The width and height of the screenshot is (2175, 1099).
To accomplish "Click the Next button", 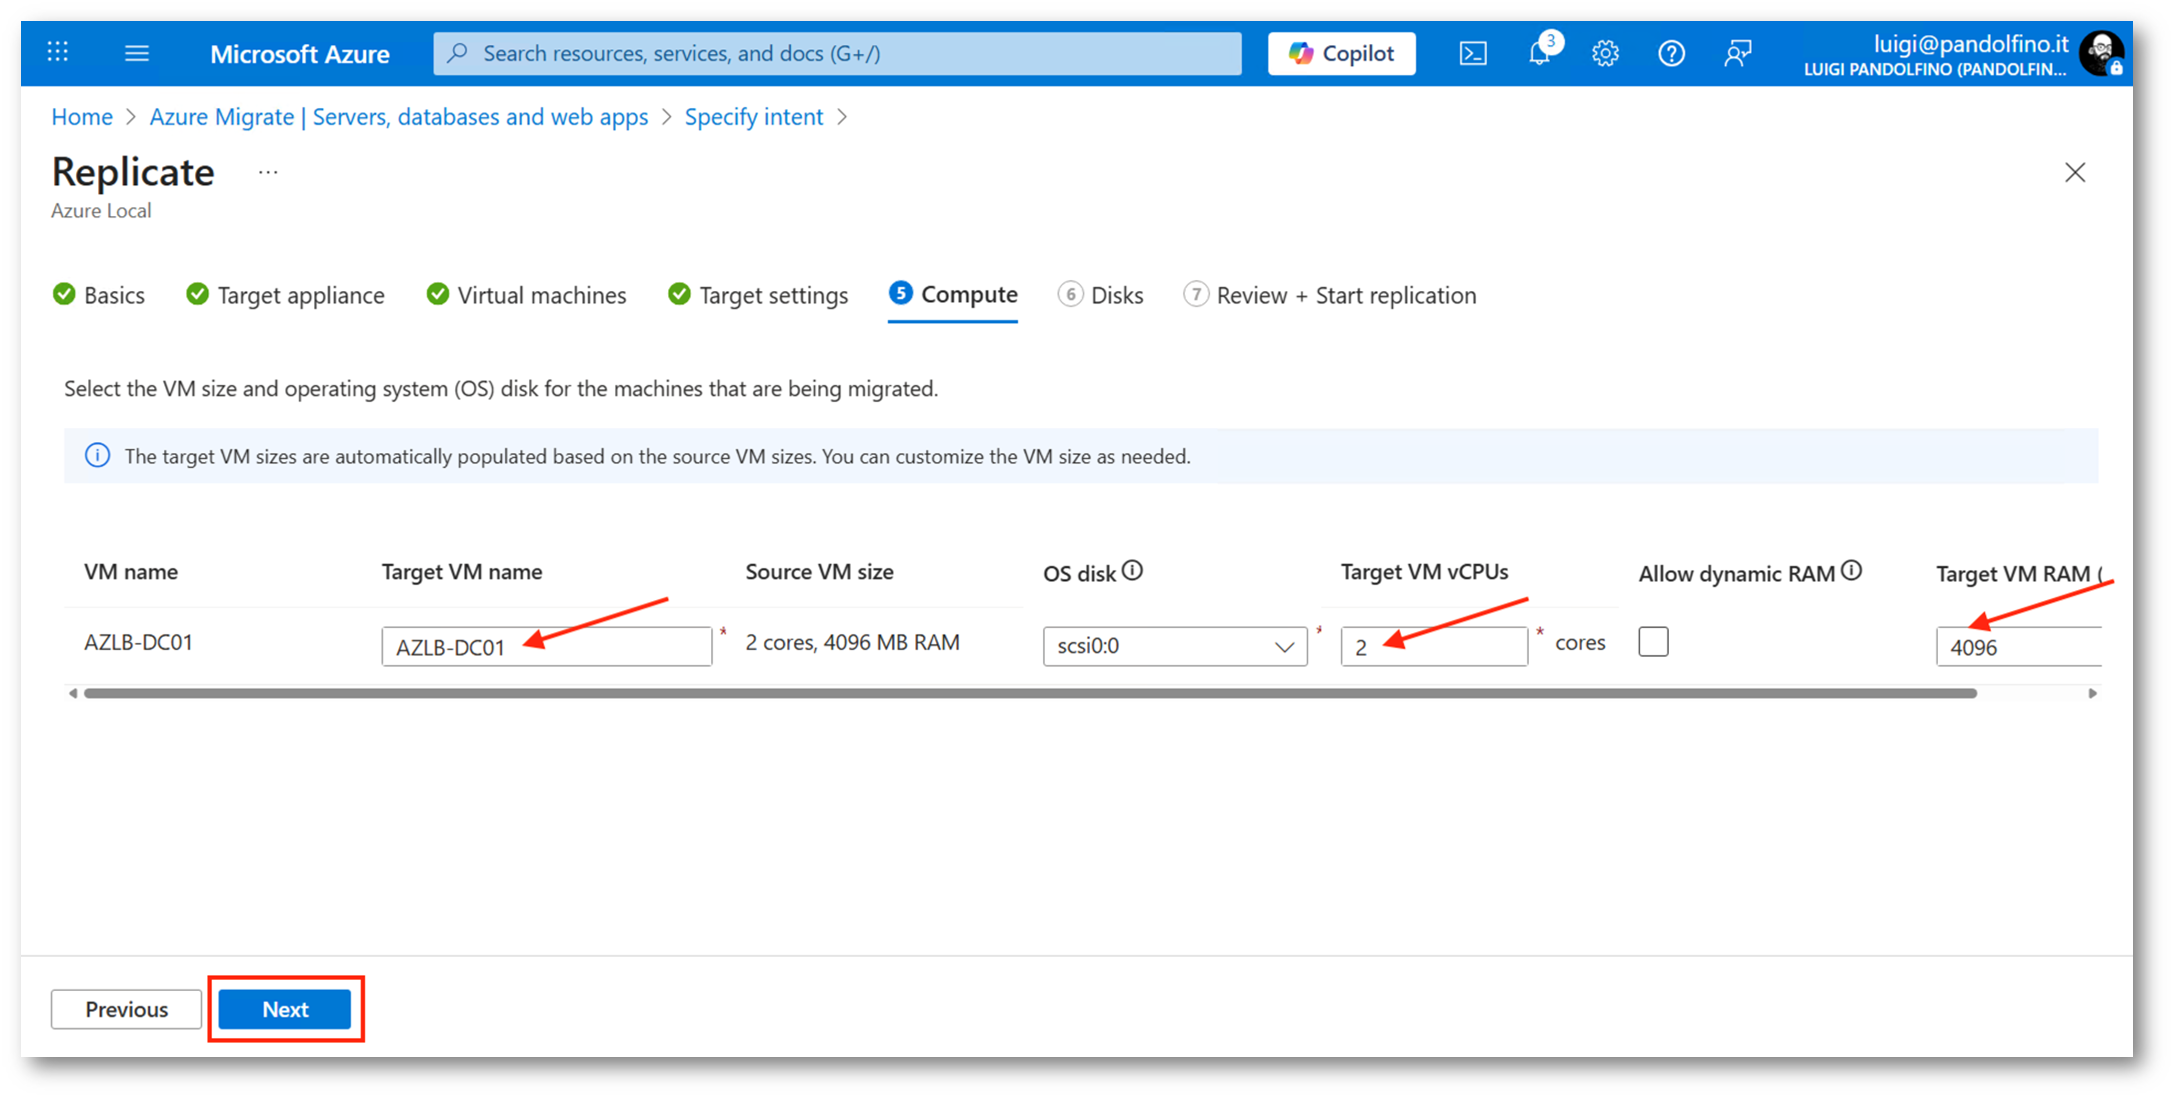I will 285,1009.
